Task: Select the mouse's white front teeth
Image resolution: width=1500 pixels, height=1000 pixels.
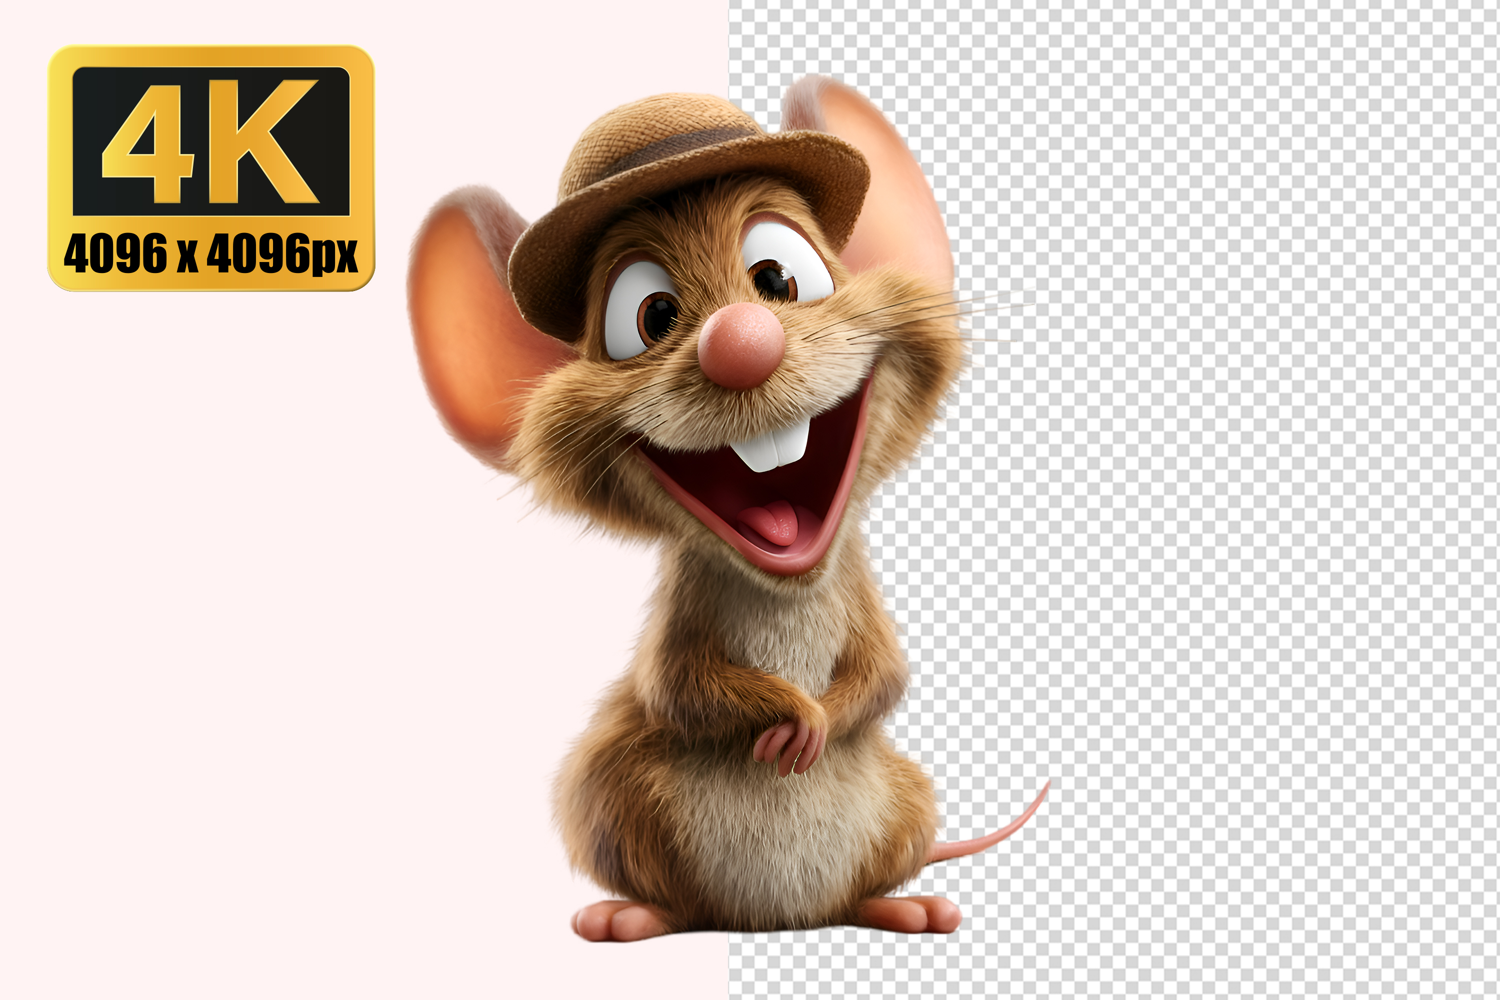Action: point(768,445)
